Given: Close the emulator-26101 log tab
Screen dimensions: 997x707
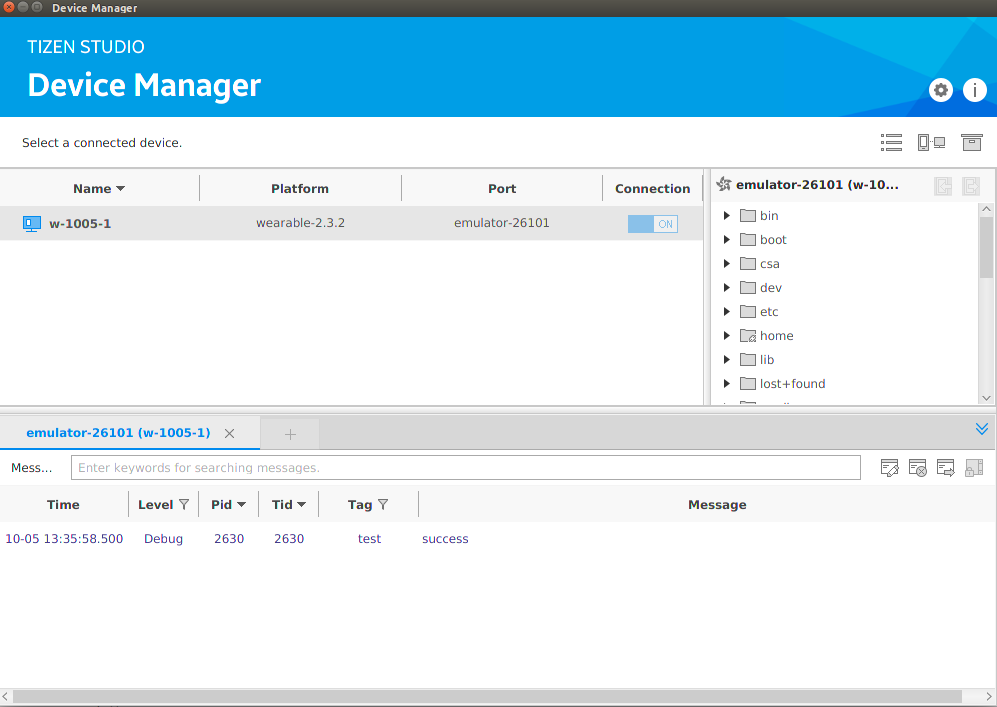Looking at the screenshot, I should click(x=229, y=434).
